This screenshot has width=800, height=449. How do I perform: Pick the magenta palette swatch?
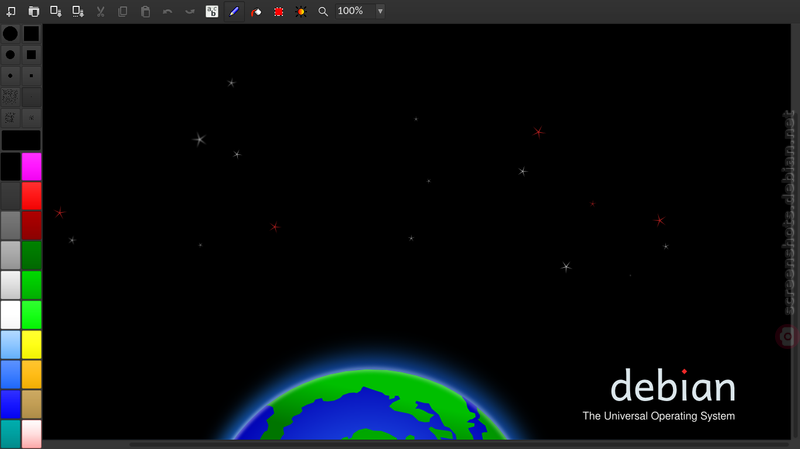32,166
